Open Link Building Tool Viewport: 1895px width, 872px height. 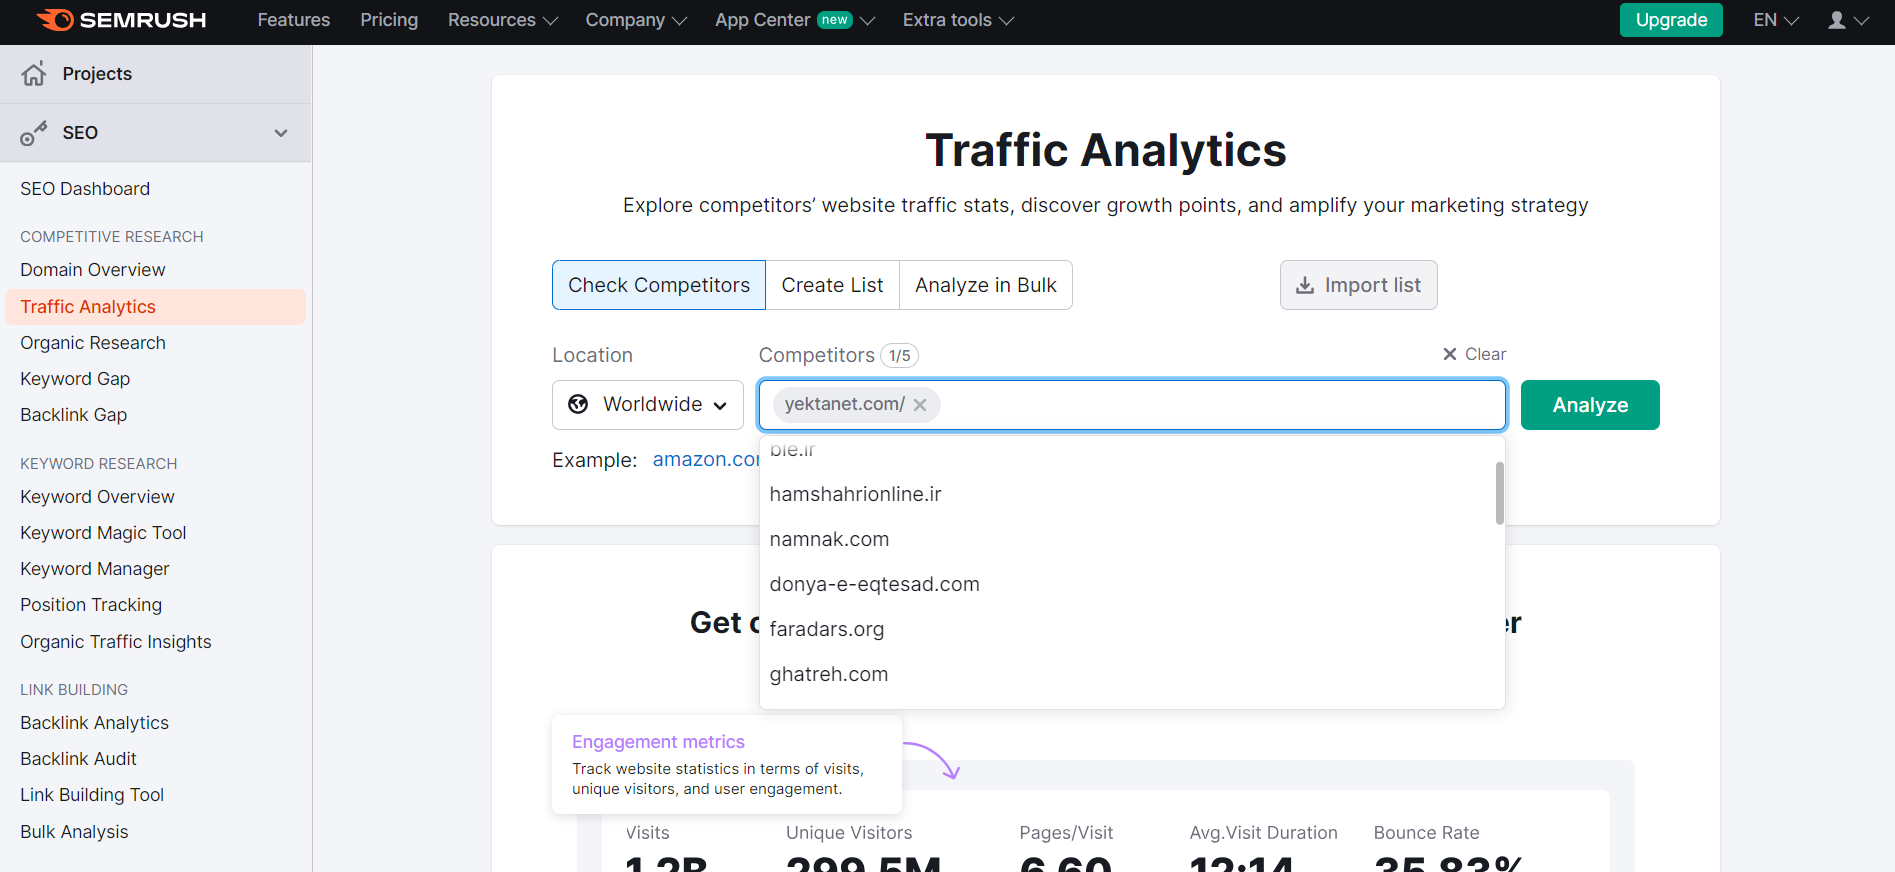[92, 795]
